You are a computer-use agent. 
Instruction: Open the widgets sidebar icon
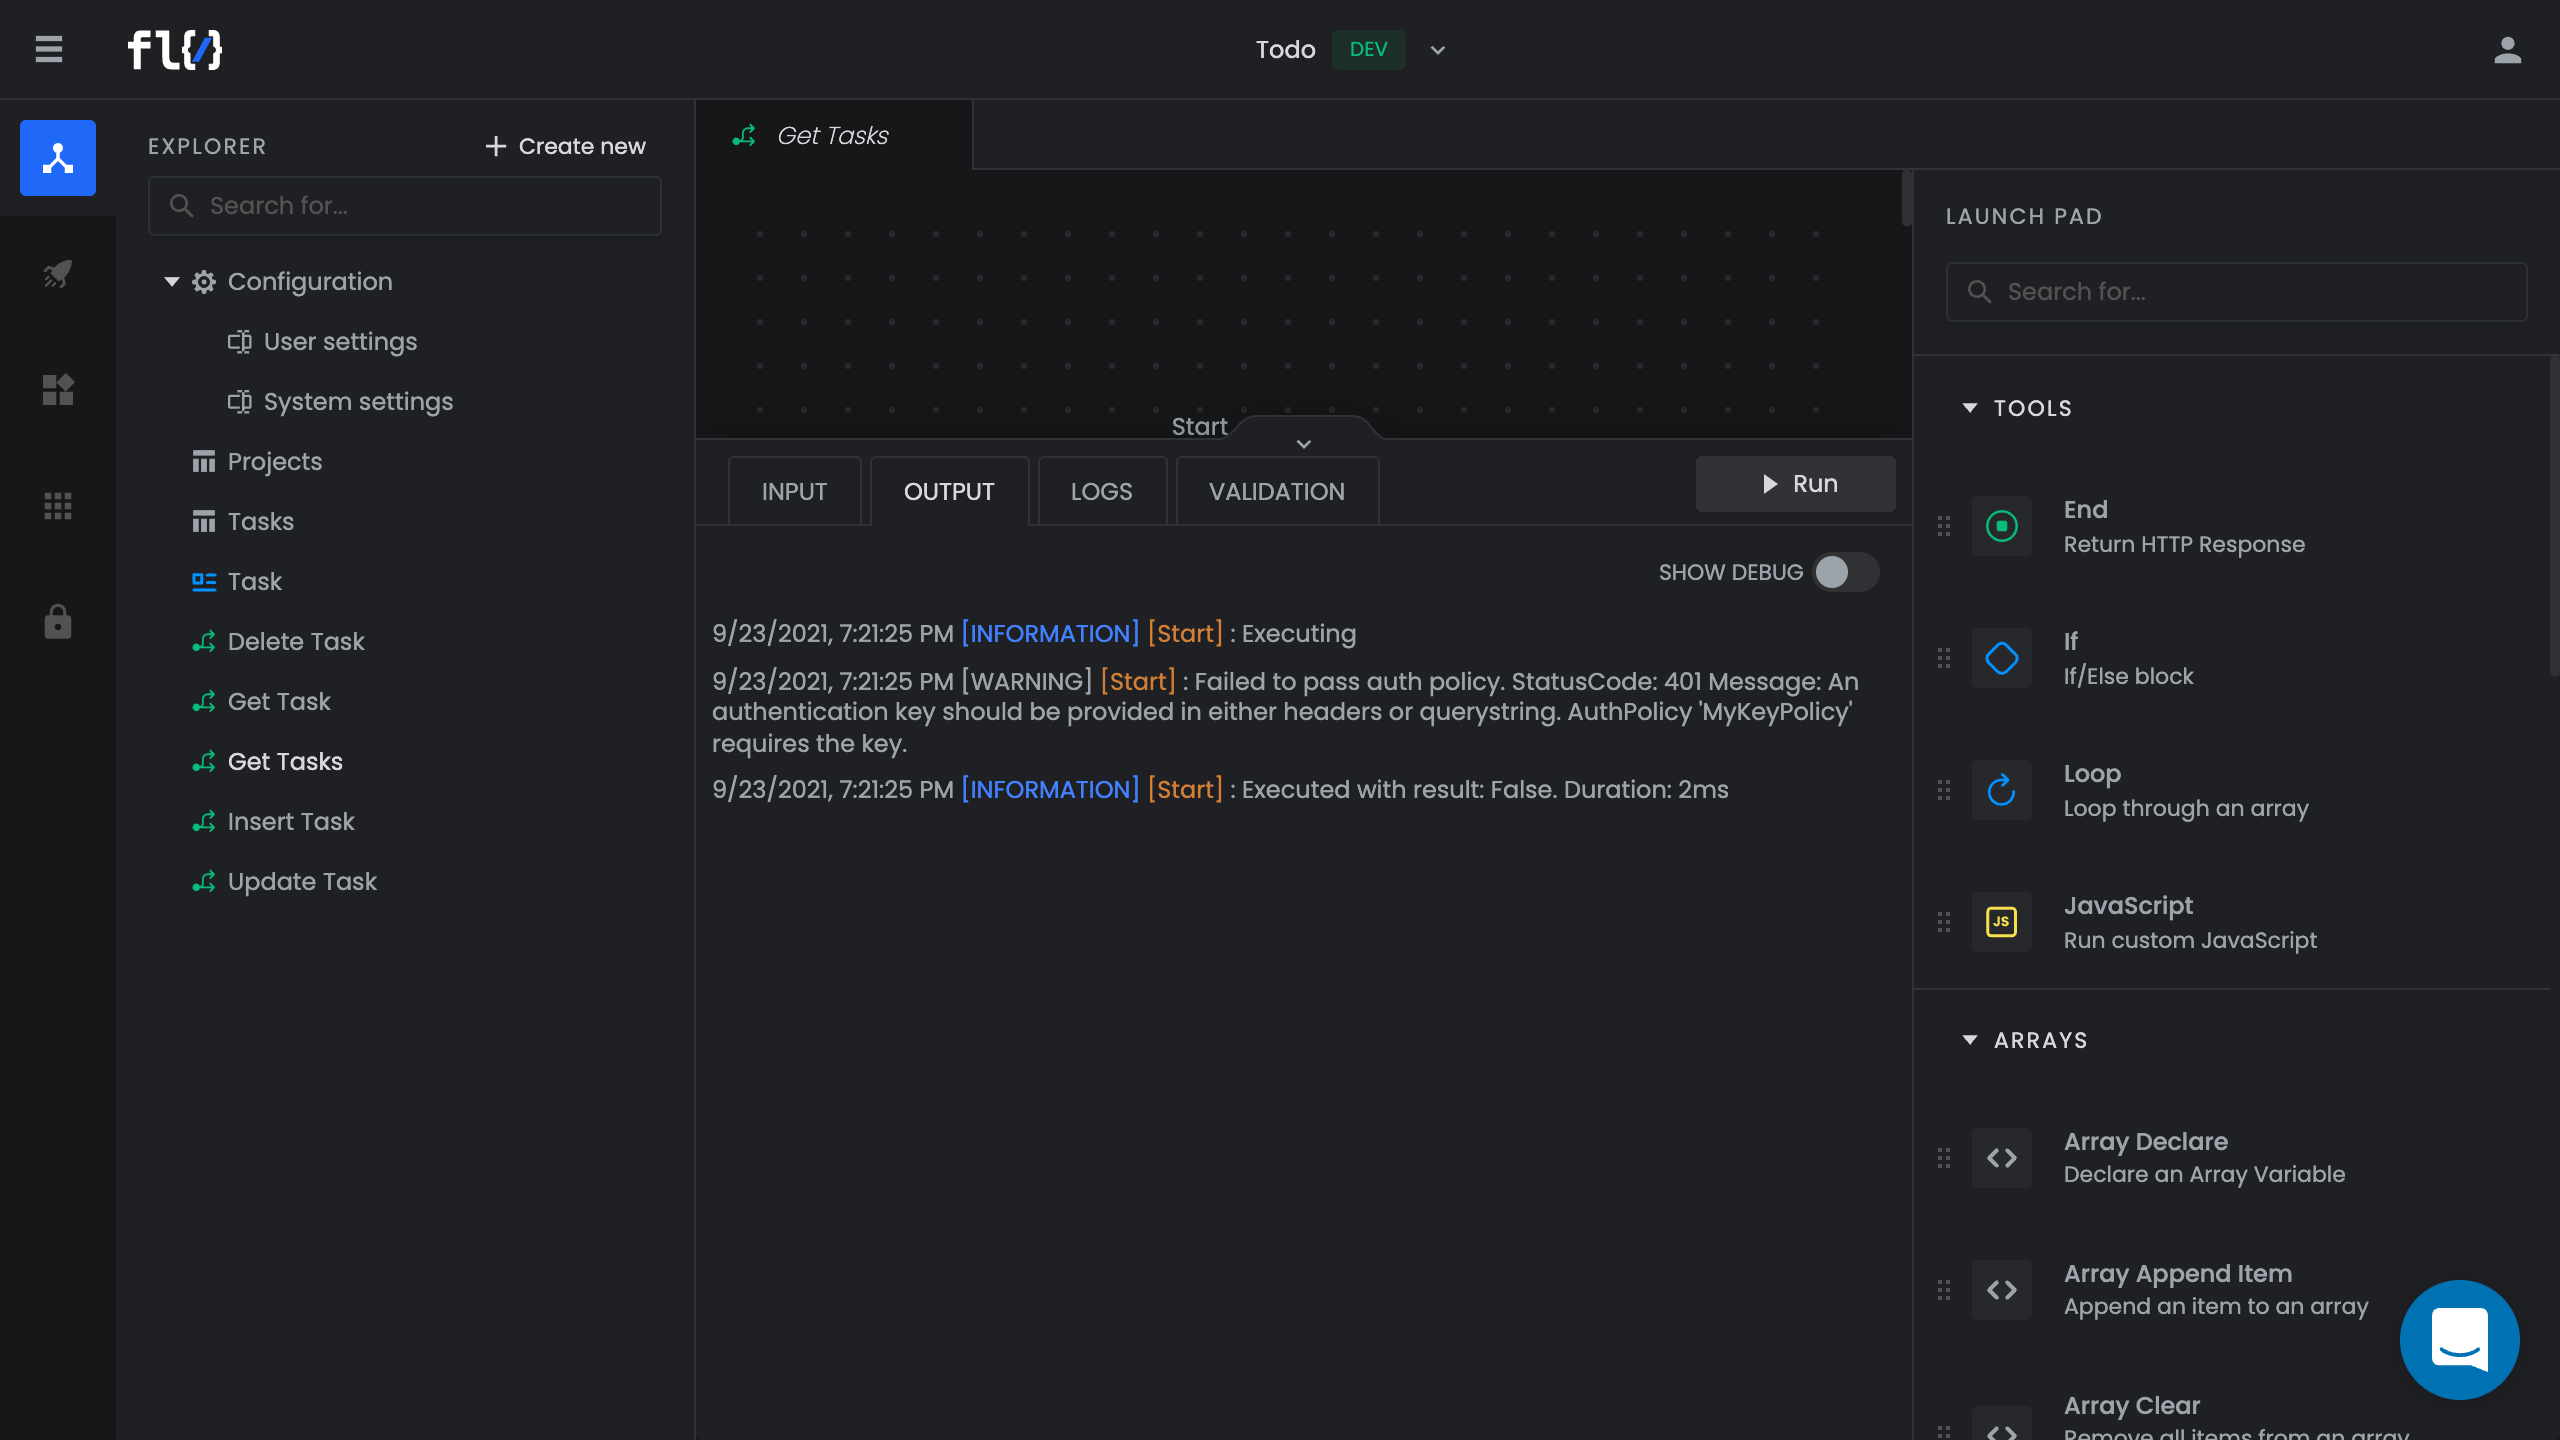tap(58, 390)
